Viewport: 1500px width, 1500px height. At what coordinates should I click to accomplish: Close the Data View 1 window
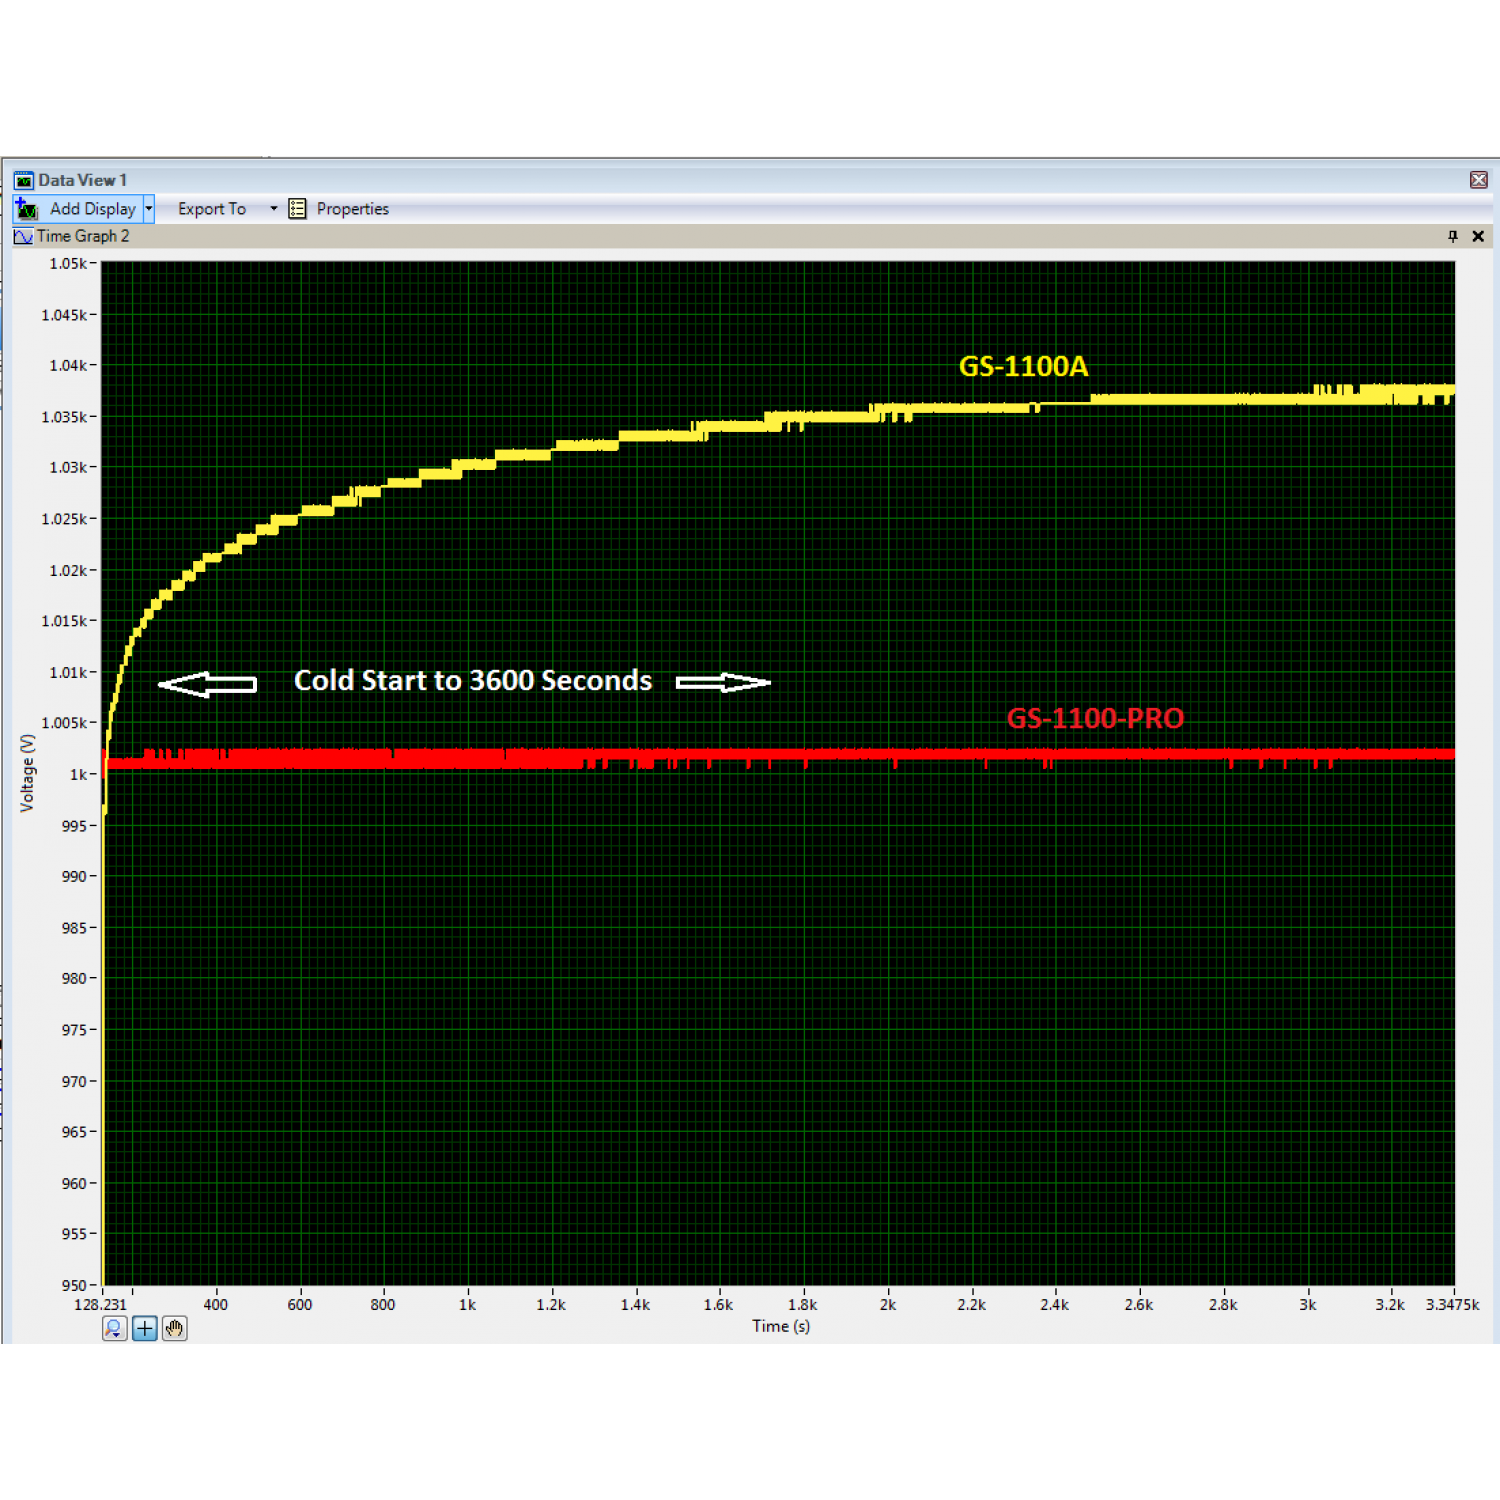1479,180
